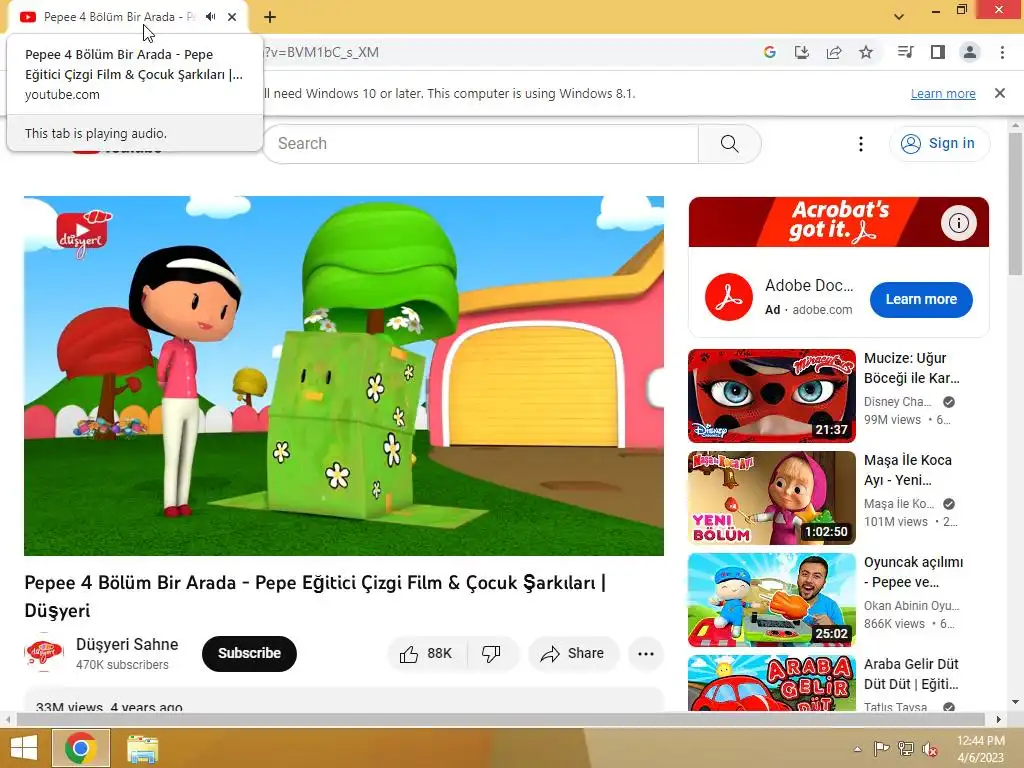Click the page vertical scrollbar thumb
Screen dimensions: 1024x768
[x=1015, y=204]
